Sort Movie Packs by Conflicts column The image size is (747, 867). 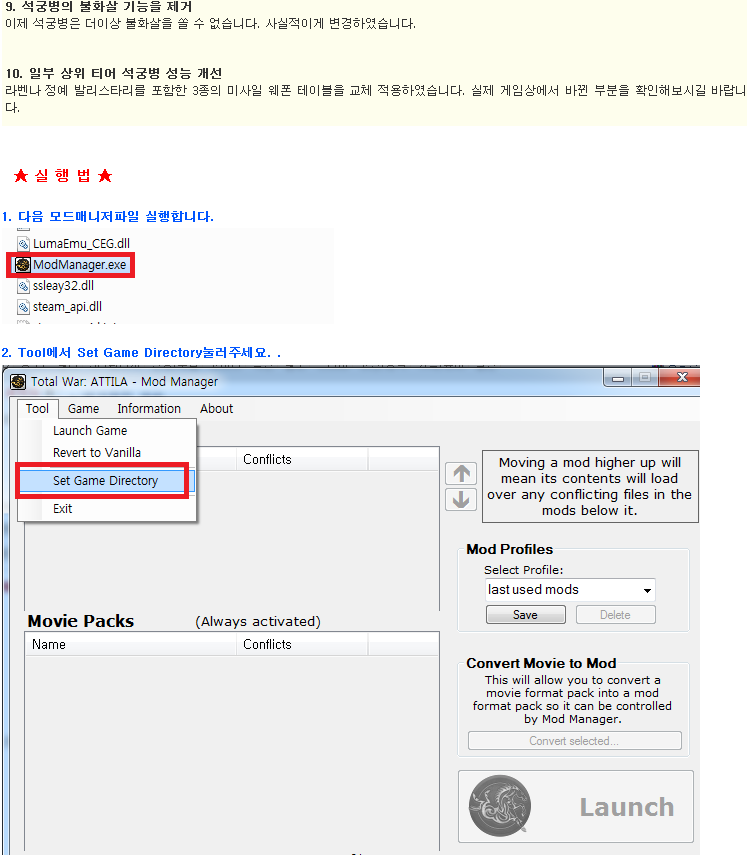pos(267,645)
